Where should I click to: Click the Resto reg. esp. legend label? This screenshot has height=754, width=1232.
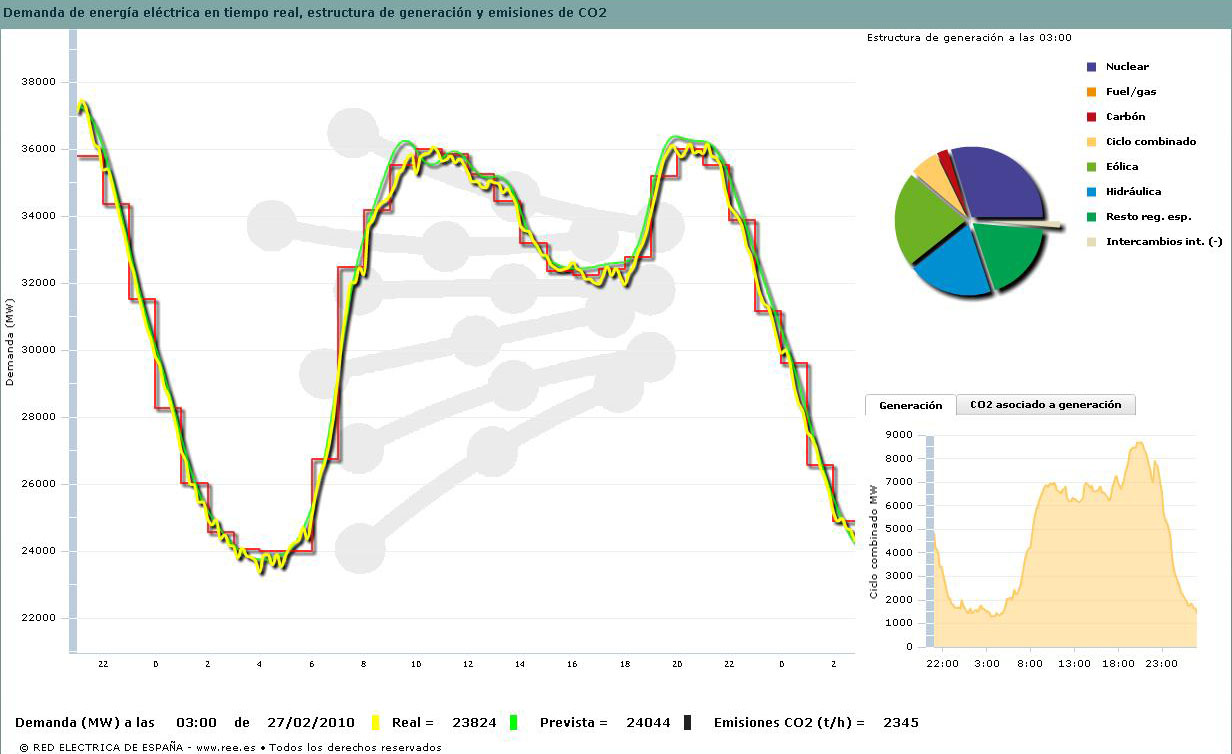click(1149, 217)
